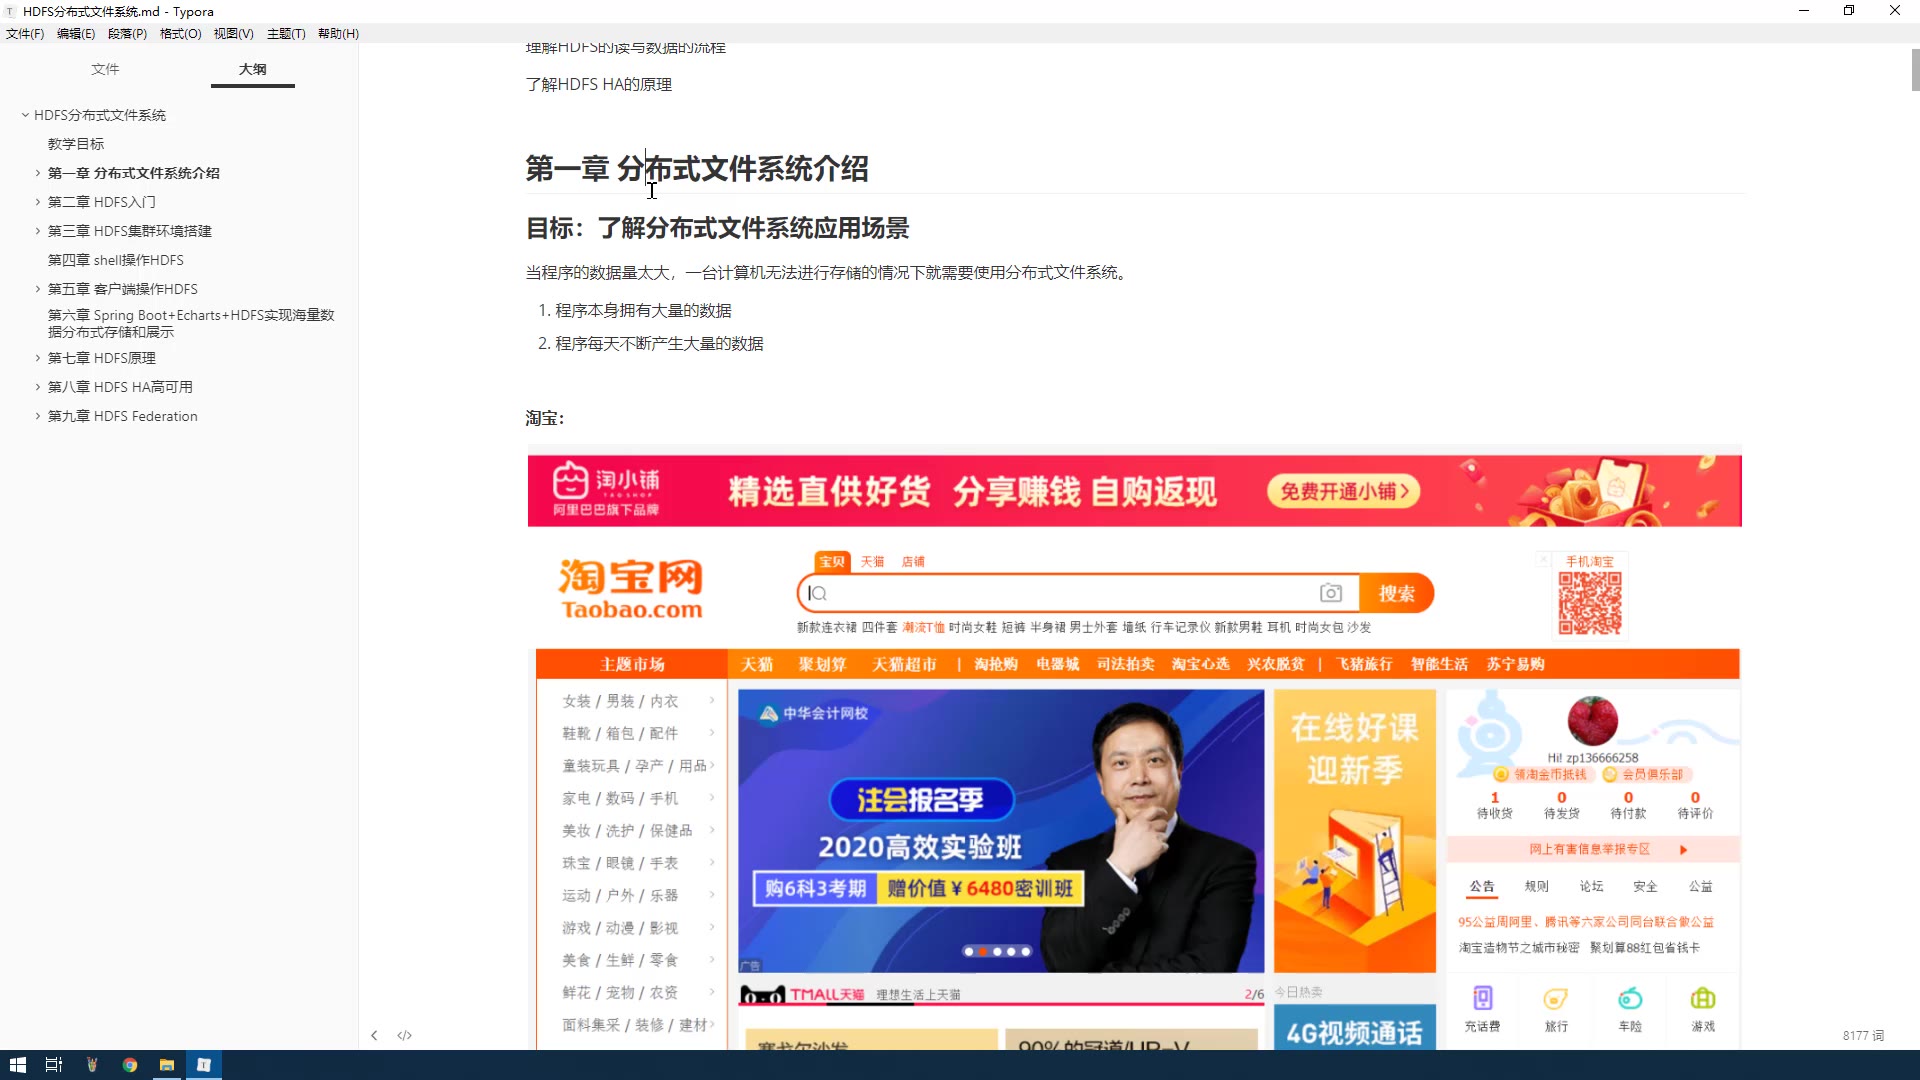Jump to 第五章 客户端操作HDFS outline entry
The image size is (1920, 1080).
point(123,289)
